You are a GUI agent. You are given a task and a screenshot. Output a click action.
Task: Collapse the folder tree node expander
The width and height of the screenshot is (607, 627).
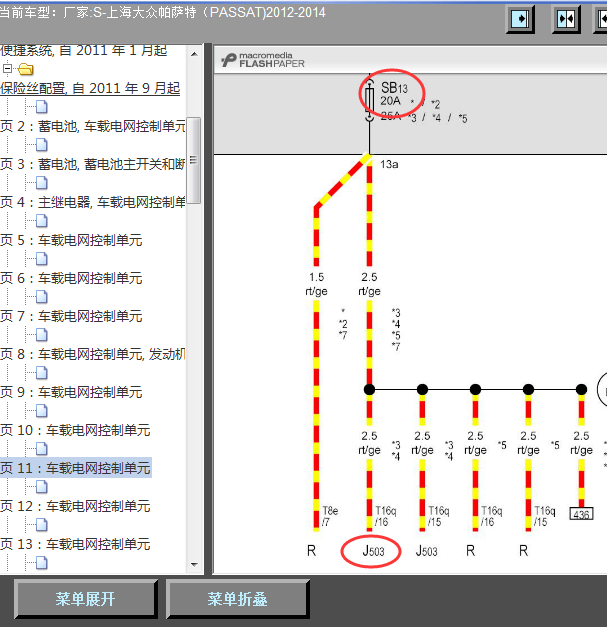pyautogui.click(x=7, y=69)
